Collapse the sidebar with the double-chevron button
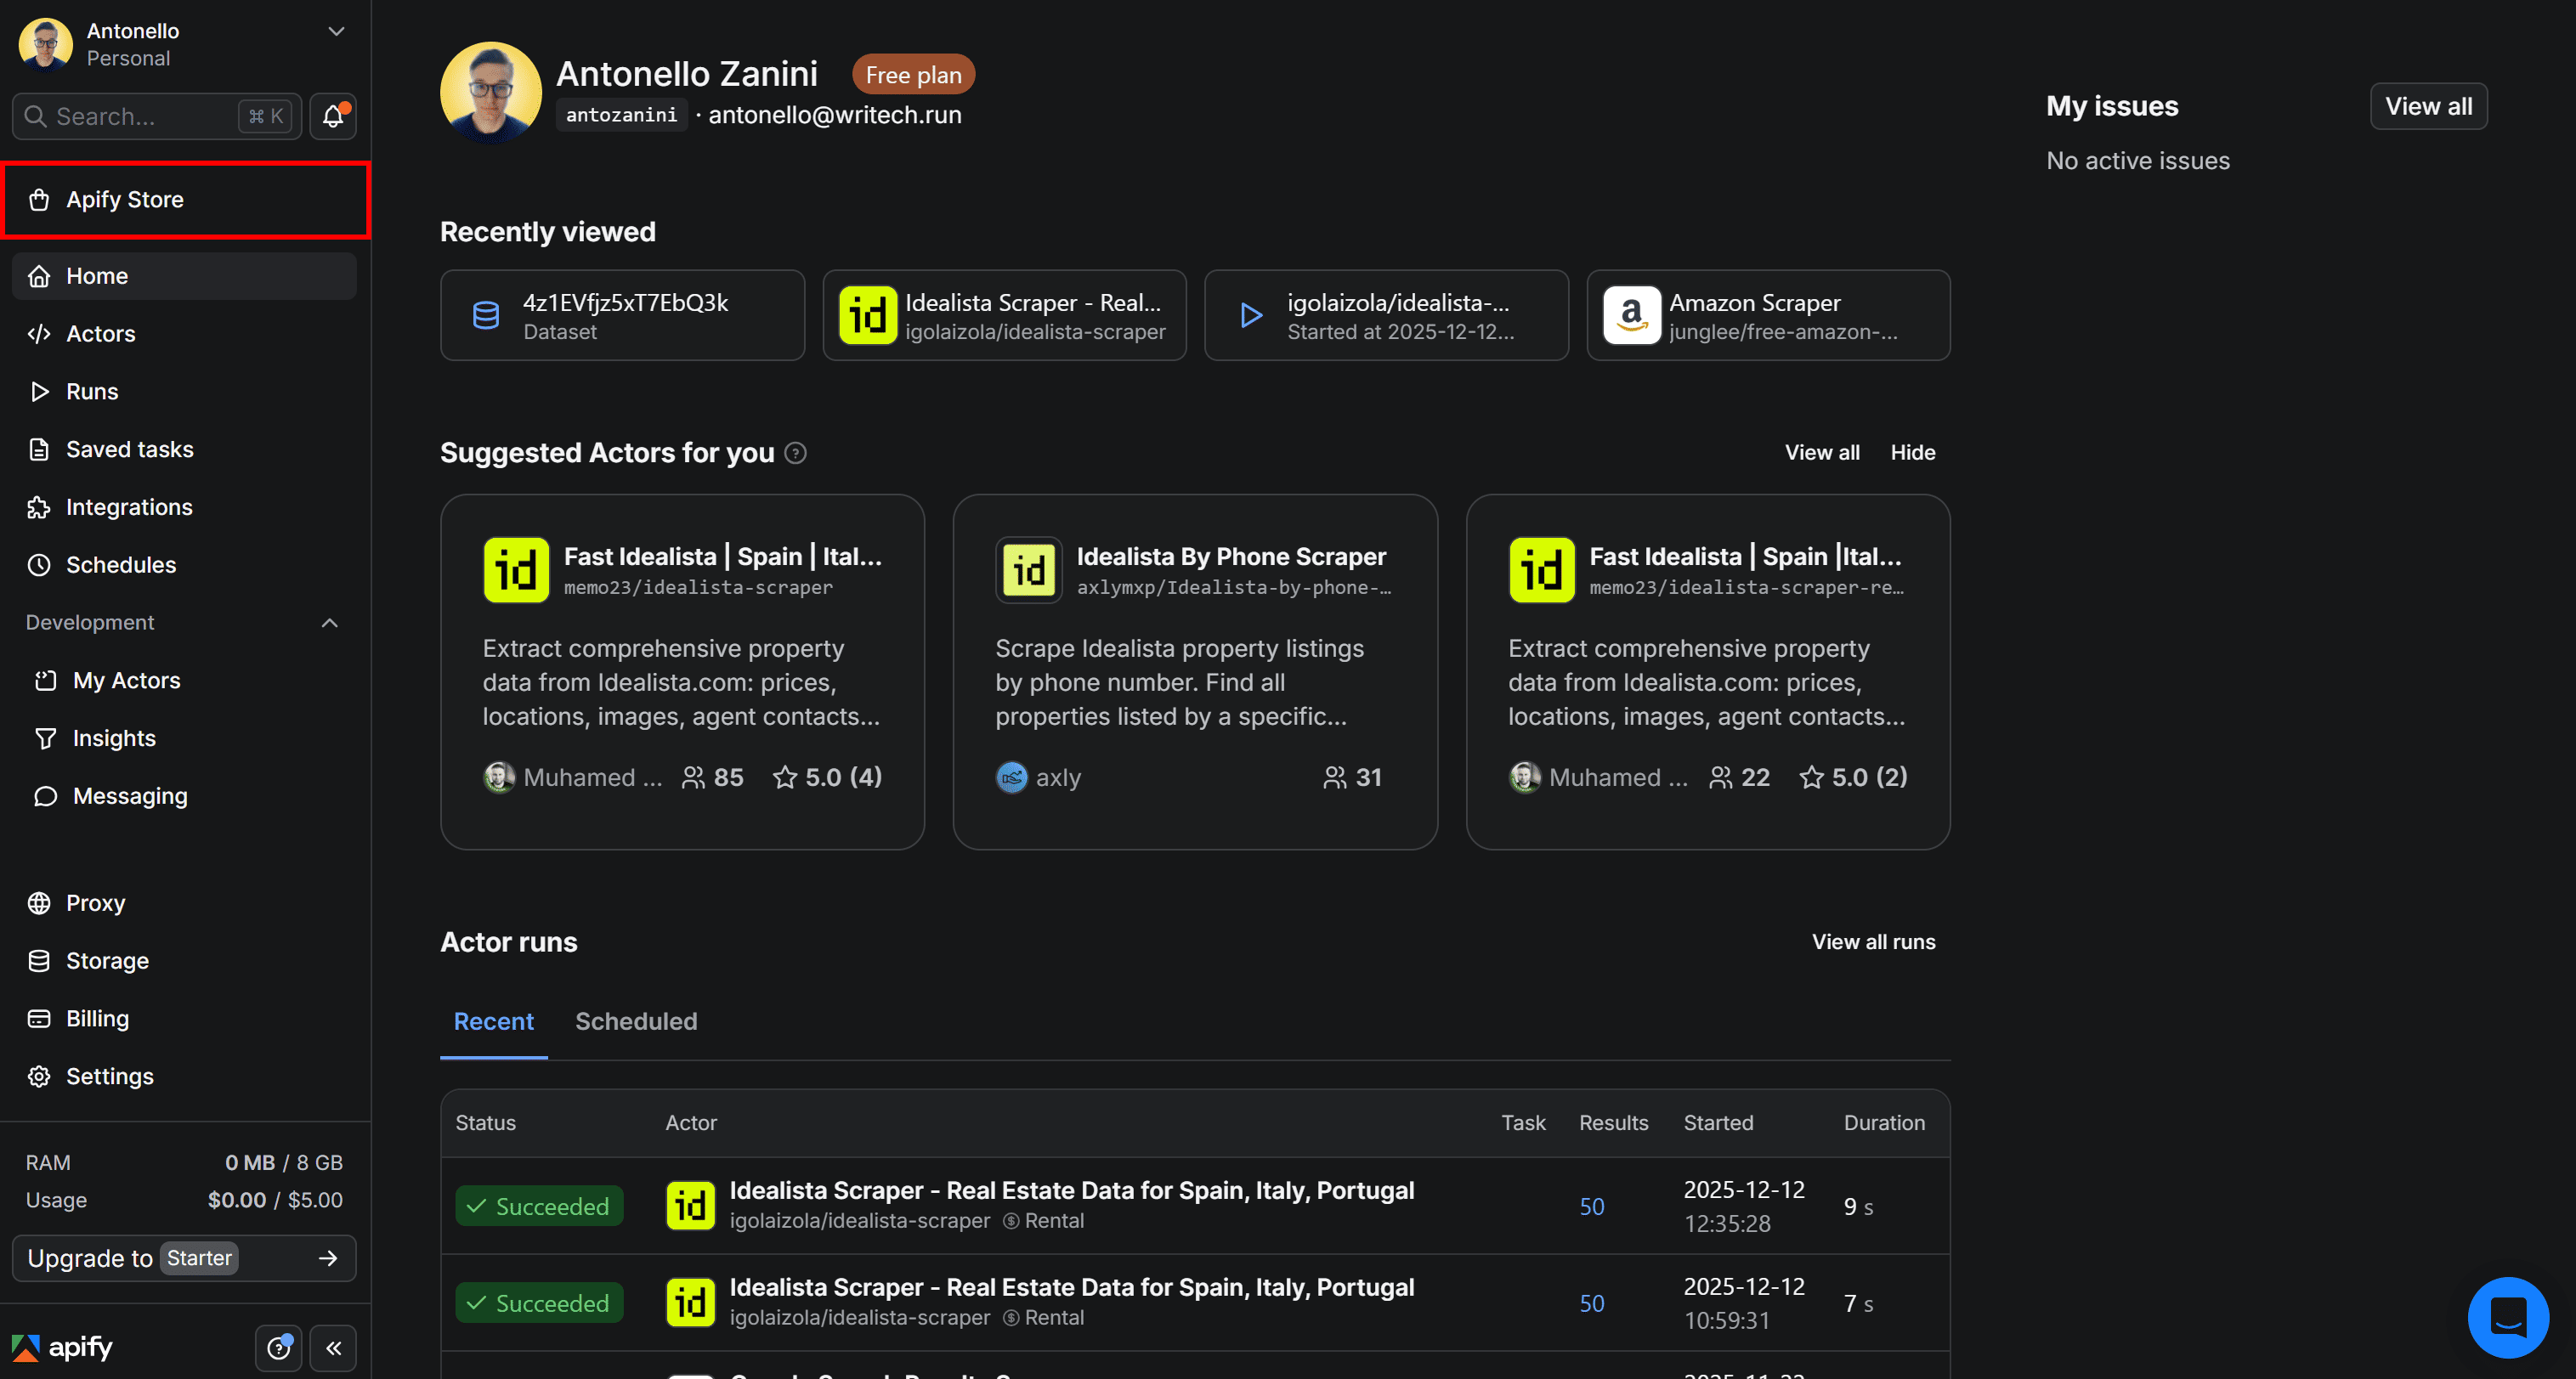This screenshot has height=1379, width=2576. [334, 1348]
